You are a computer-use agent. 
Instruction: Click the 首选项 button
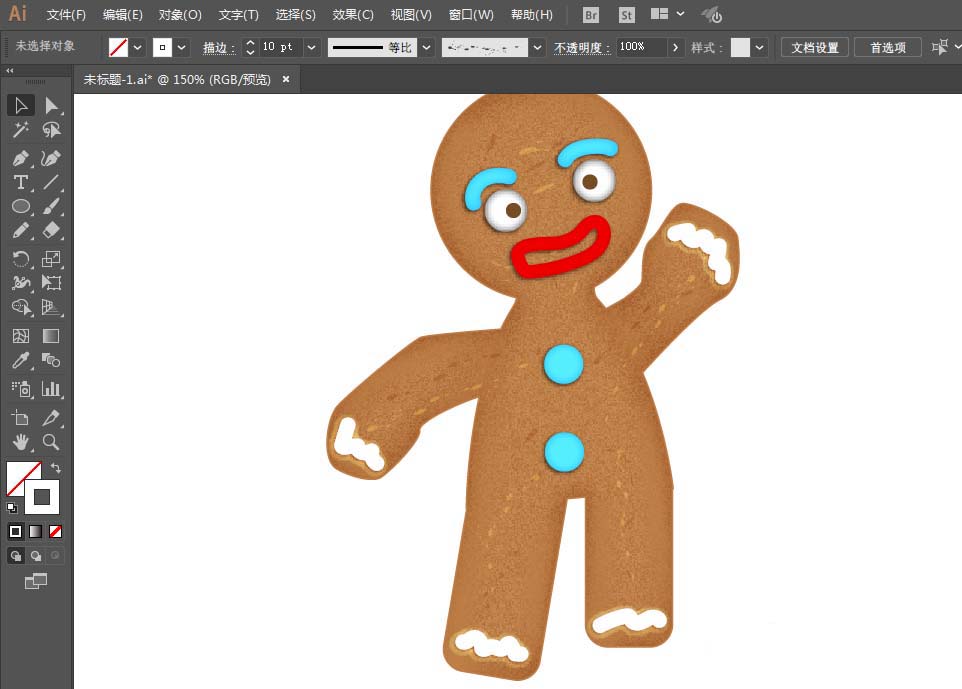click(888, 47)
